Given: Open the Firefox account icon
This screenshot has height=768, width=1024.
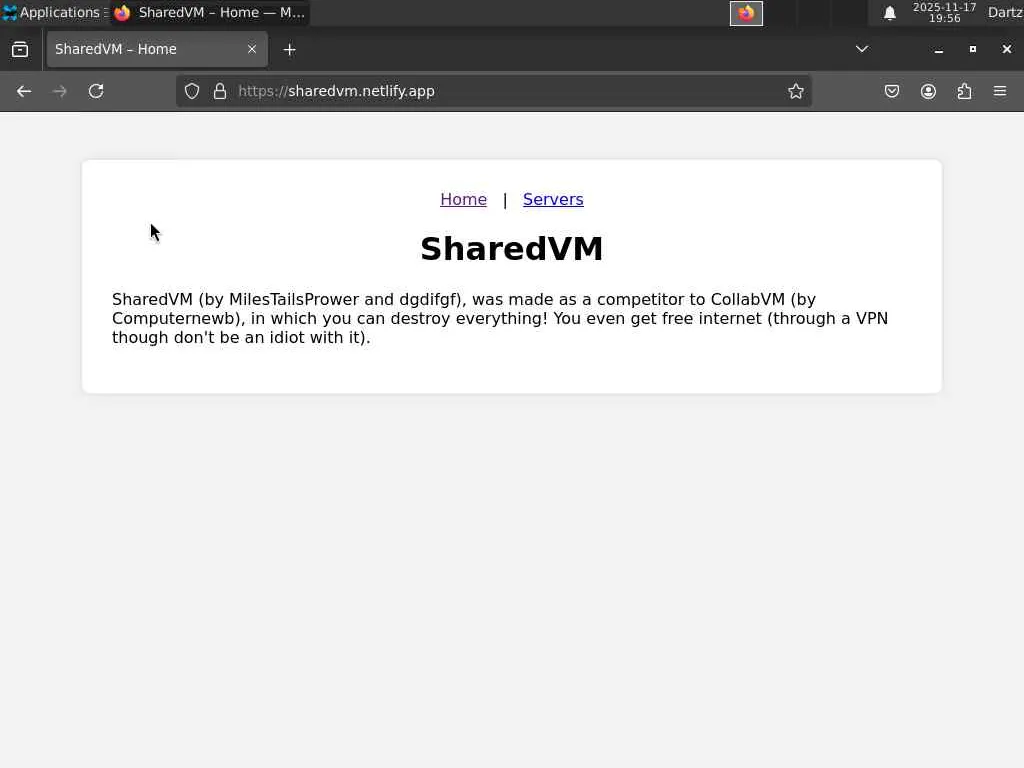Looking at the screenshot, I should point(928,91).
